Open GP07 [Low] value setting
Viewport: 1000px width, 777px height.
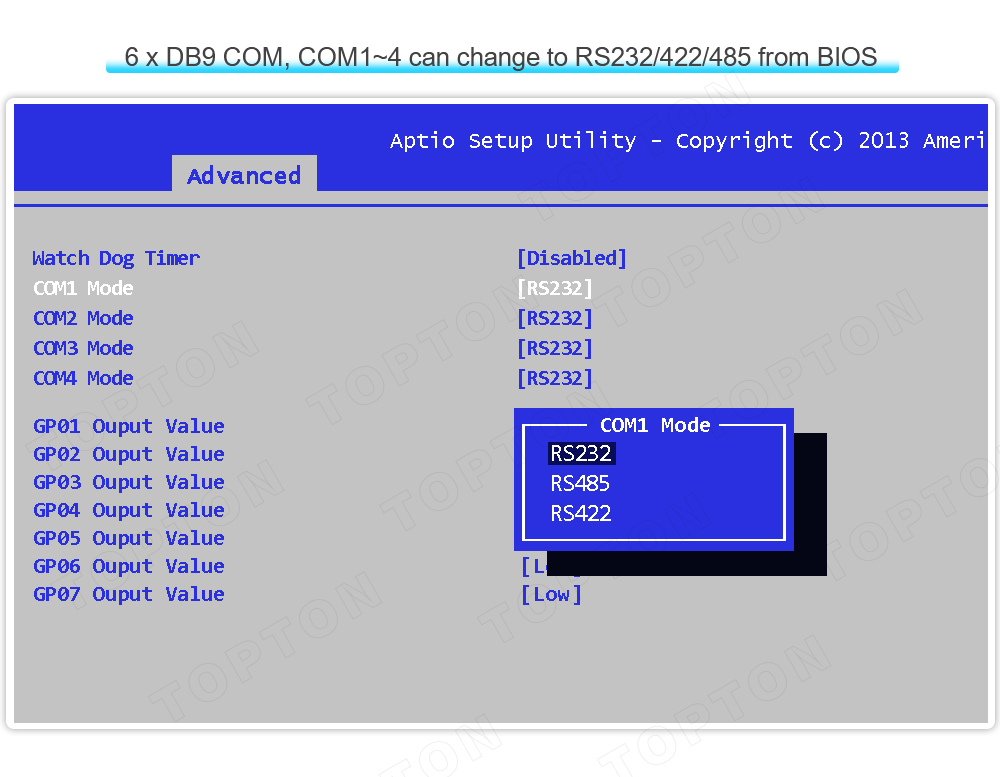(552, 595)
